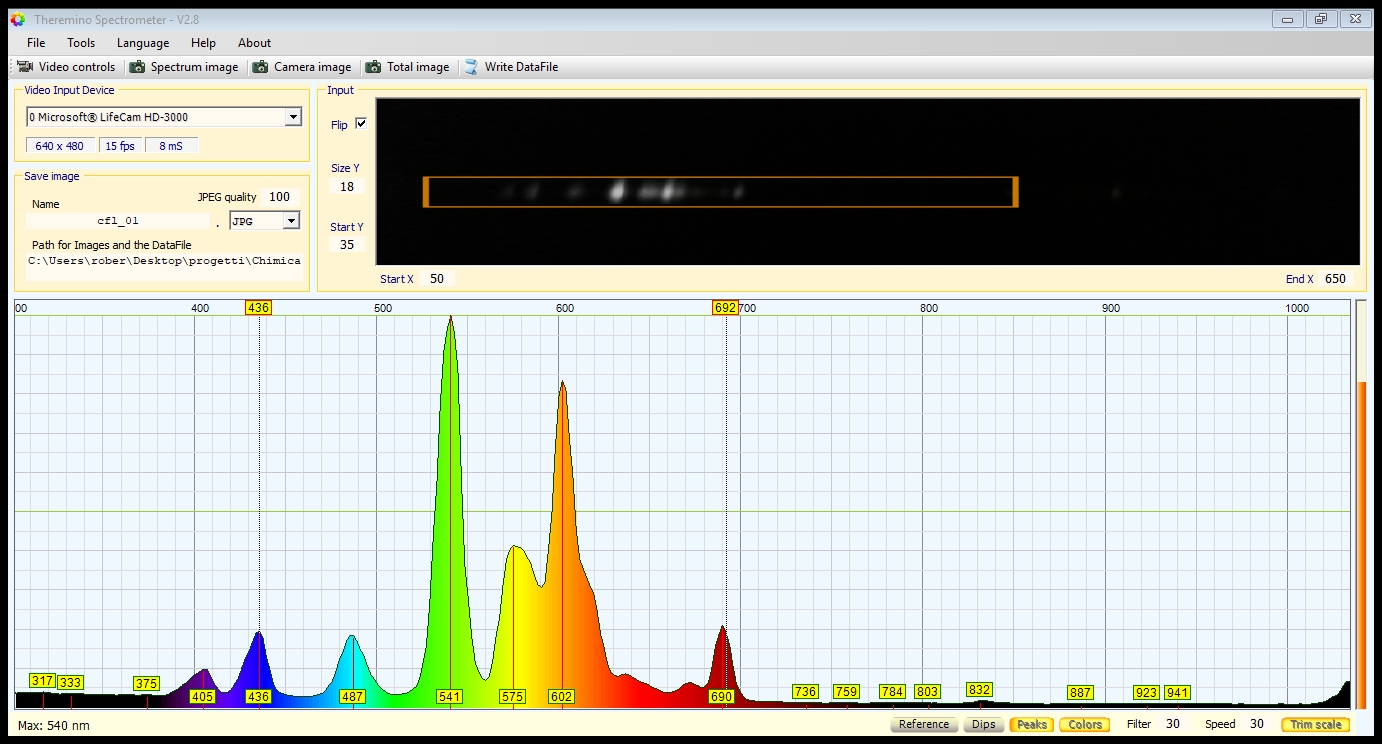
Task: Click the Video controls camera icon
Action: click(25, 67)
